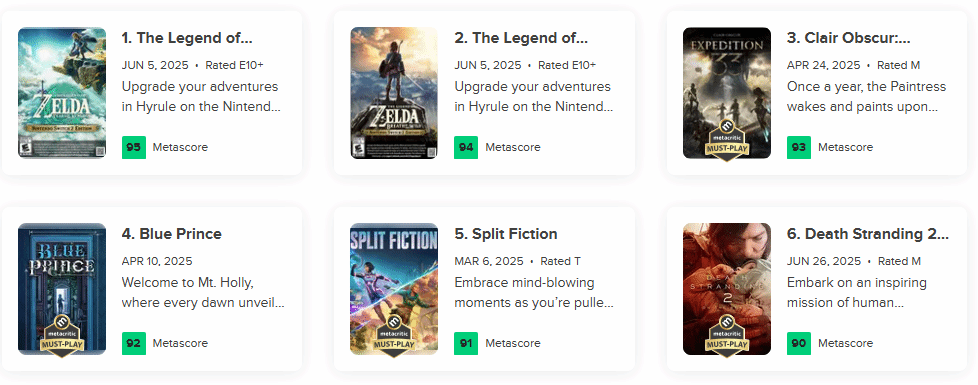
Task: Click the green 94 Metascore box
Action: coord(466,147)
